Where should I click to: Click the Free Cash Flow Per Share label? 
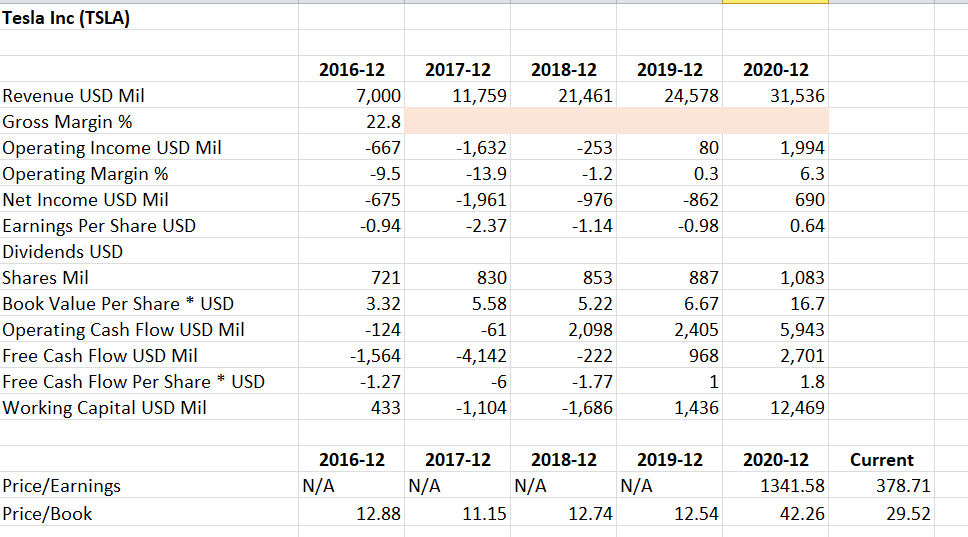pos(133,381)
